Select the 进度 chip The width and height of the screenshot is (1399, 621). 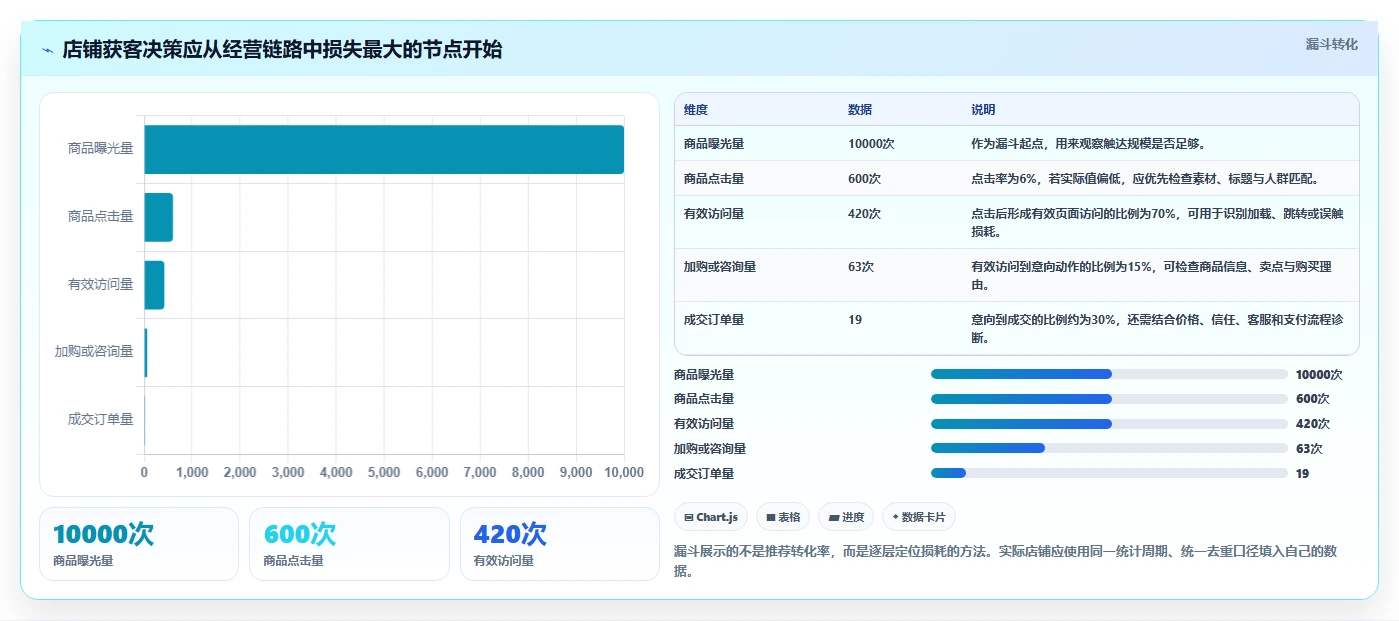[x=846, y=517]
